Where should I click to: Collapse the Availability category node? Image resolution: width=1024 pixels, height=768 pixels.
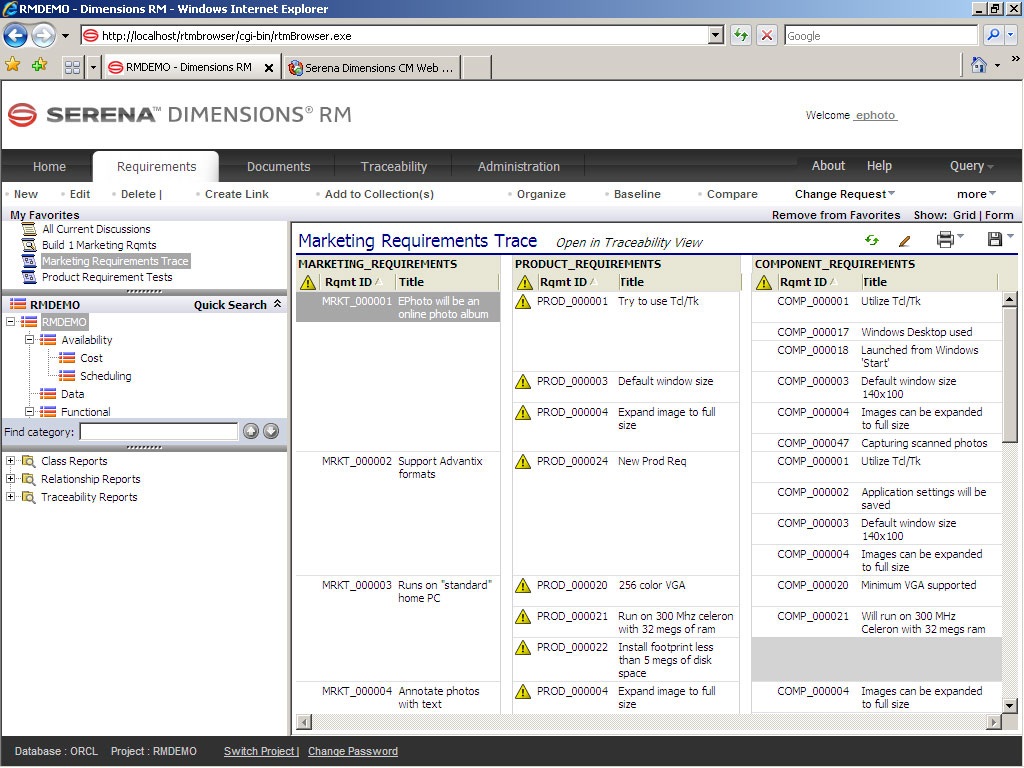click(29, 340)
